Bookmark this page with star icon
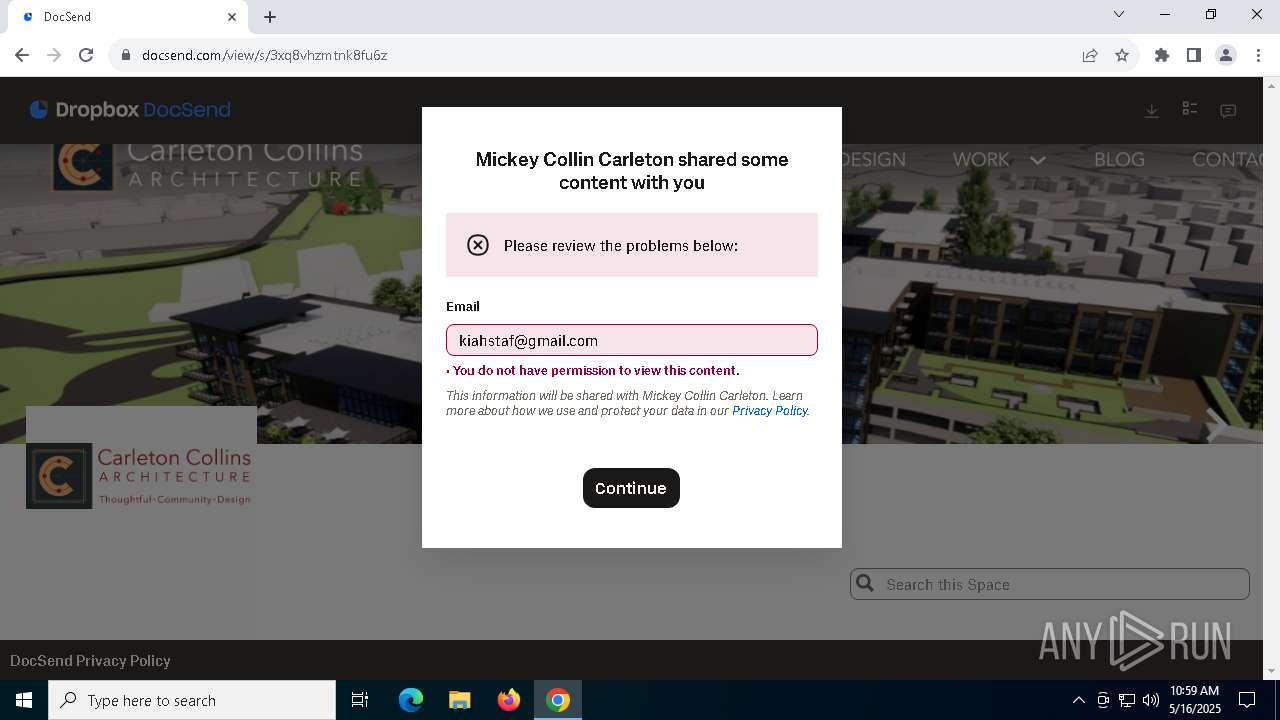Image resolution: width=1280 pixels, height=720 pixels. pos(1122,55)
